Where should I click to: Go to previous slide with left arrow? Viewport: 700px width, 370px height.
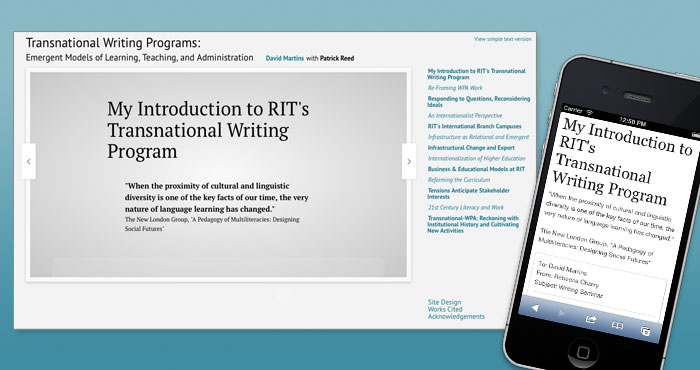coord(29,162)
